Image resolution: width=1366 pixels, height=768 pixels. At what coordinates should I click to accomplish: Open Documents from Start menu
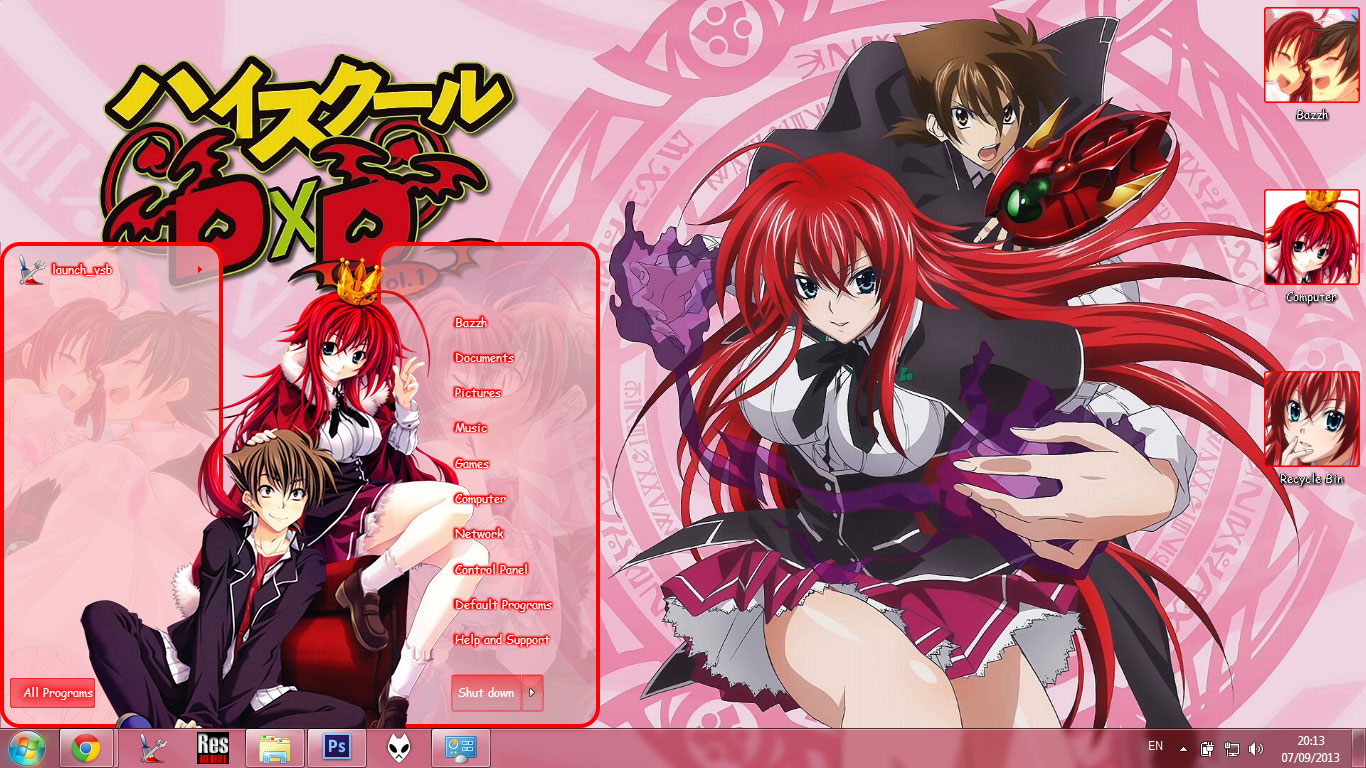point(484,358)
